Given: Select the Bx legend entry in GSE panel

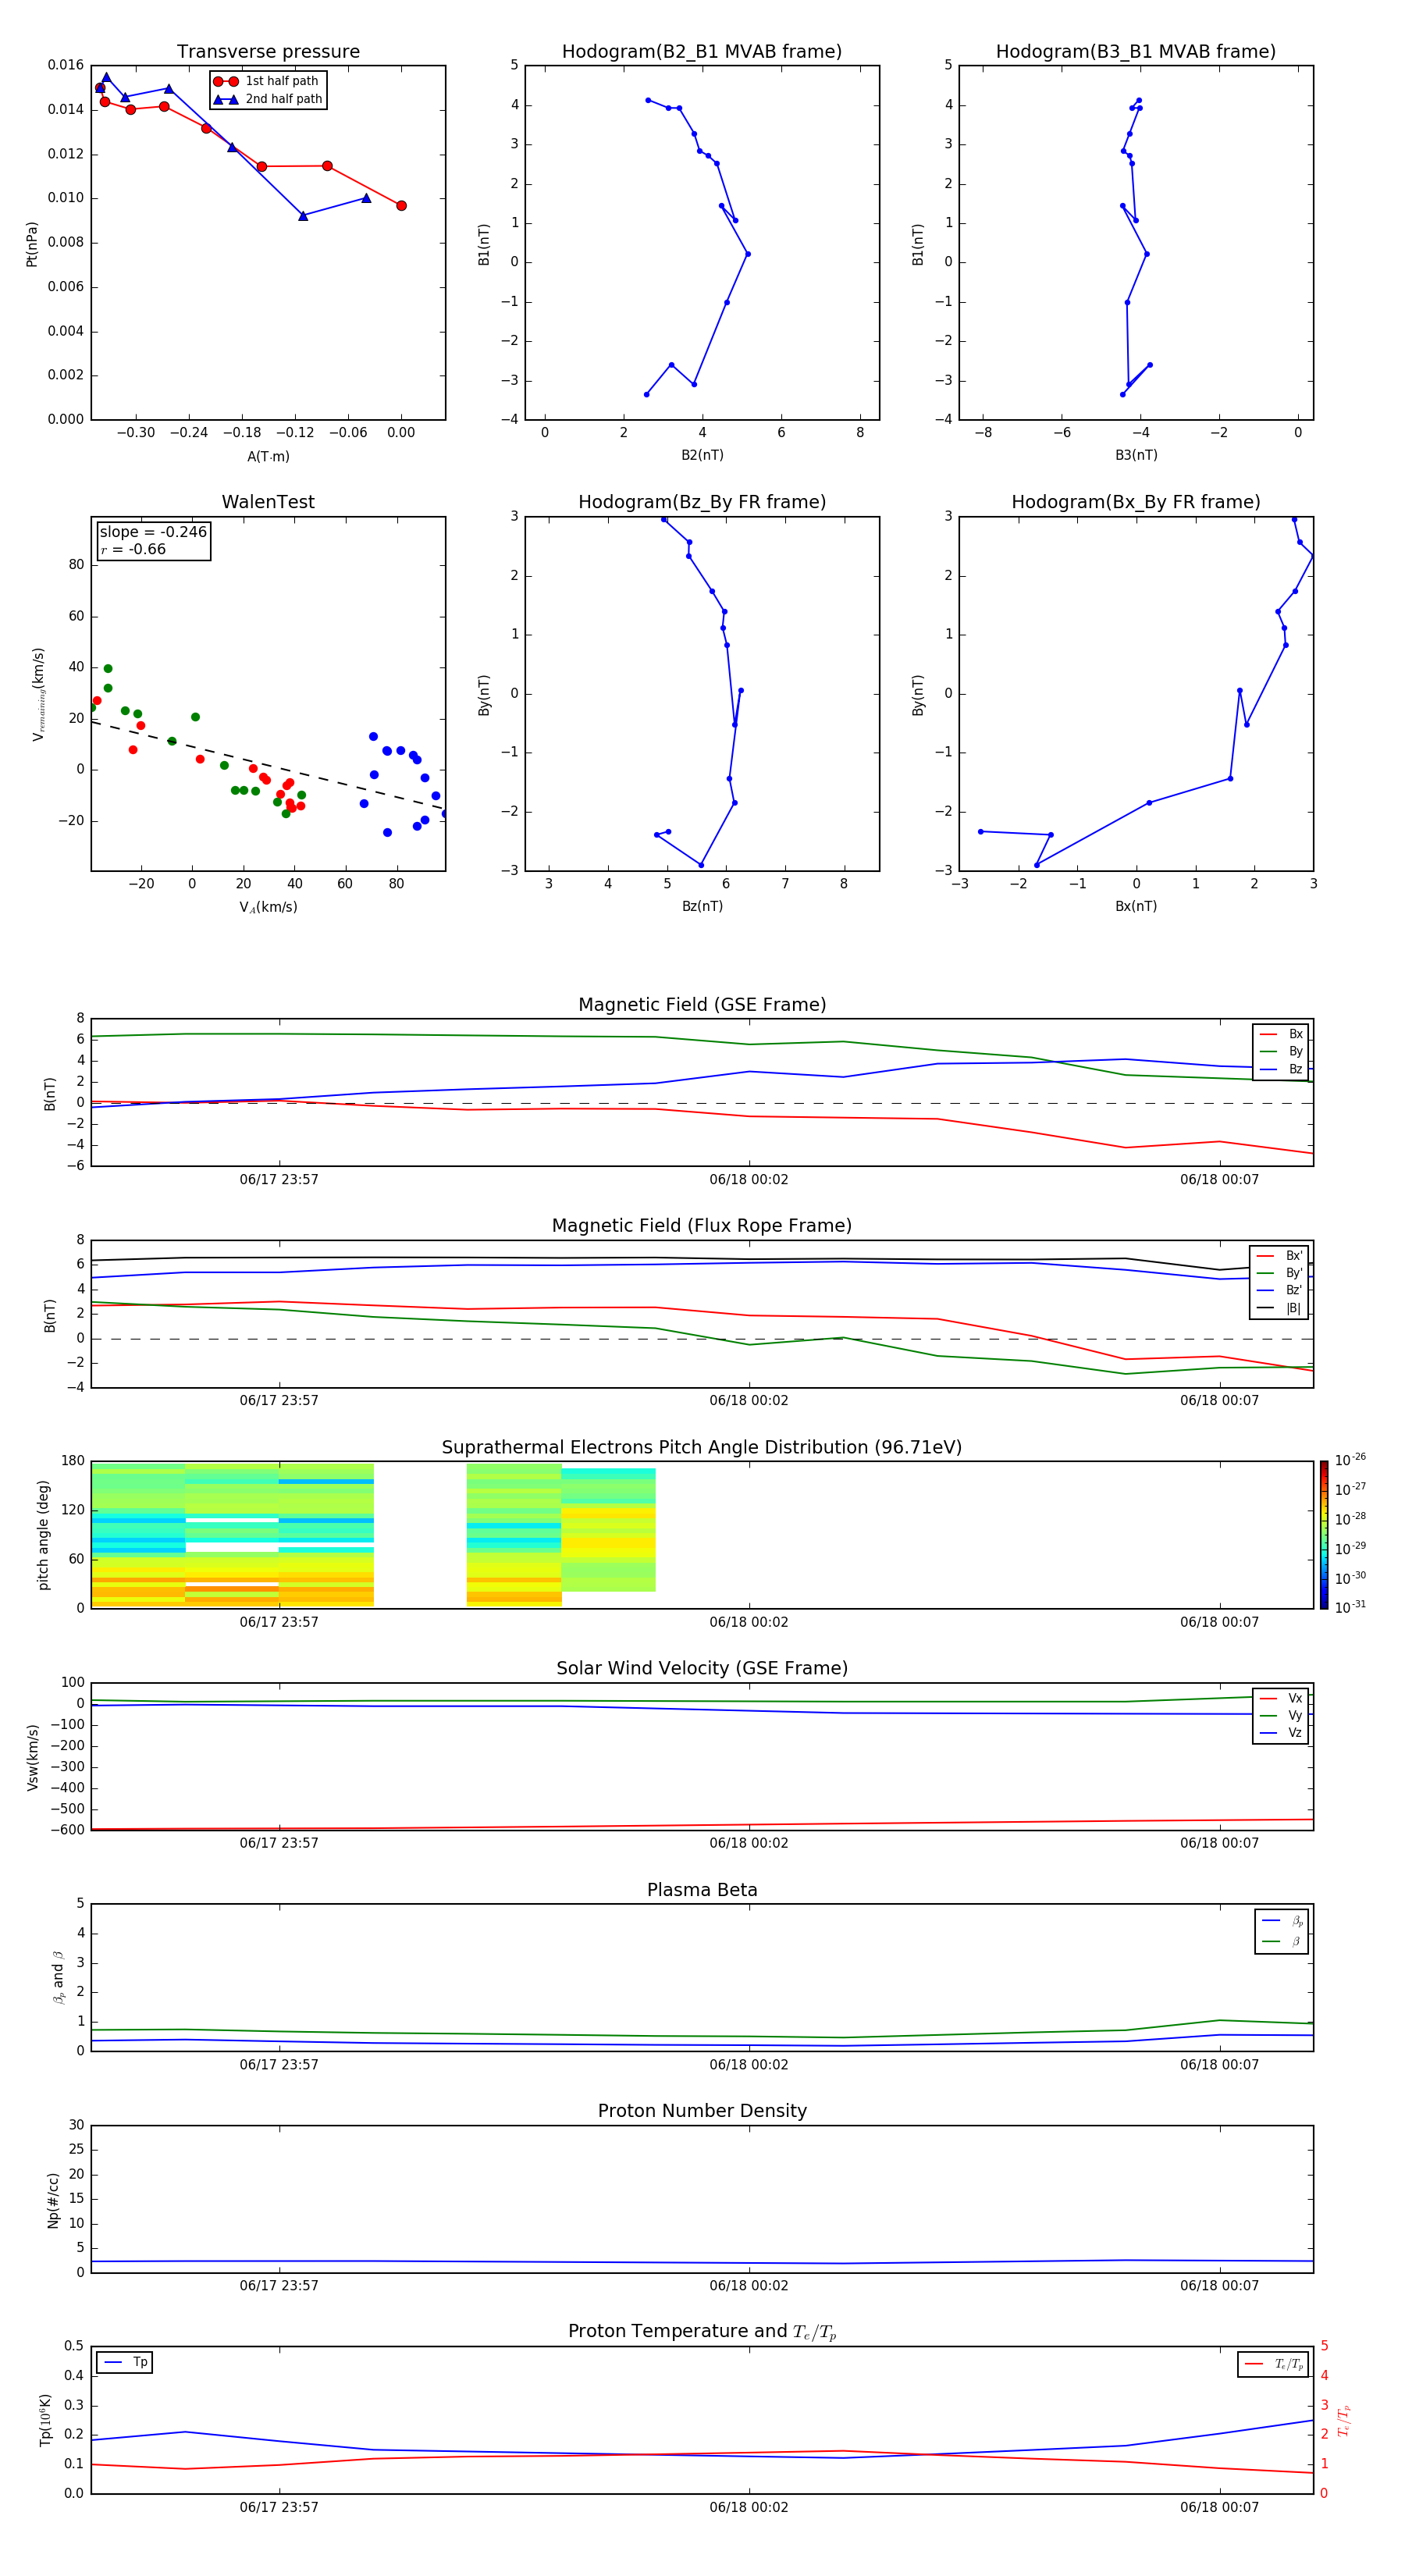Looking at the screenshot, I should point(1281,1034).
